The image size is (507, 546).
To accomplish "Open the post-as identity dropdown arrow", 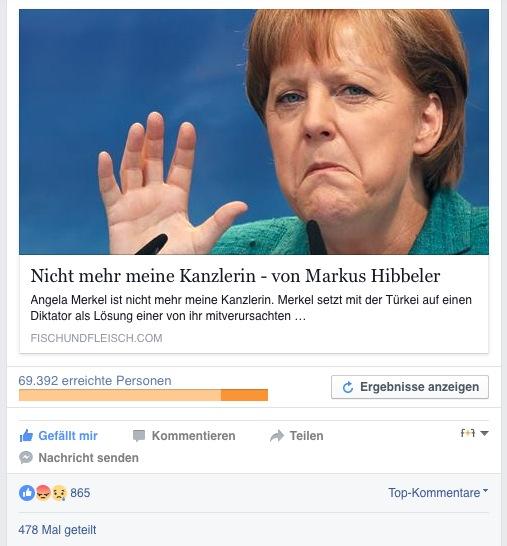I will pos(484,433).
